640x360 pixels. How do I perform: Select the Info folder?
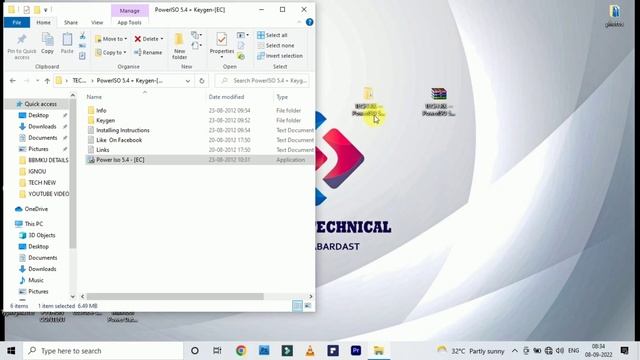pos(101,111)
